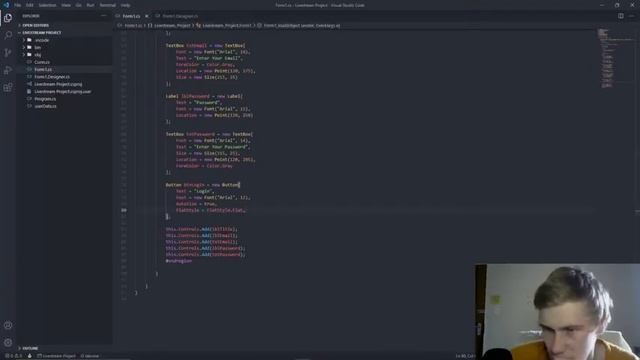Viewport: 640px width, 360px height.
Task: Open the Selection menu
Action: pos(47,5)
